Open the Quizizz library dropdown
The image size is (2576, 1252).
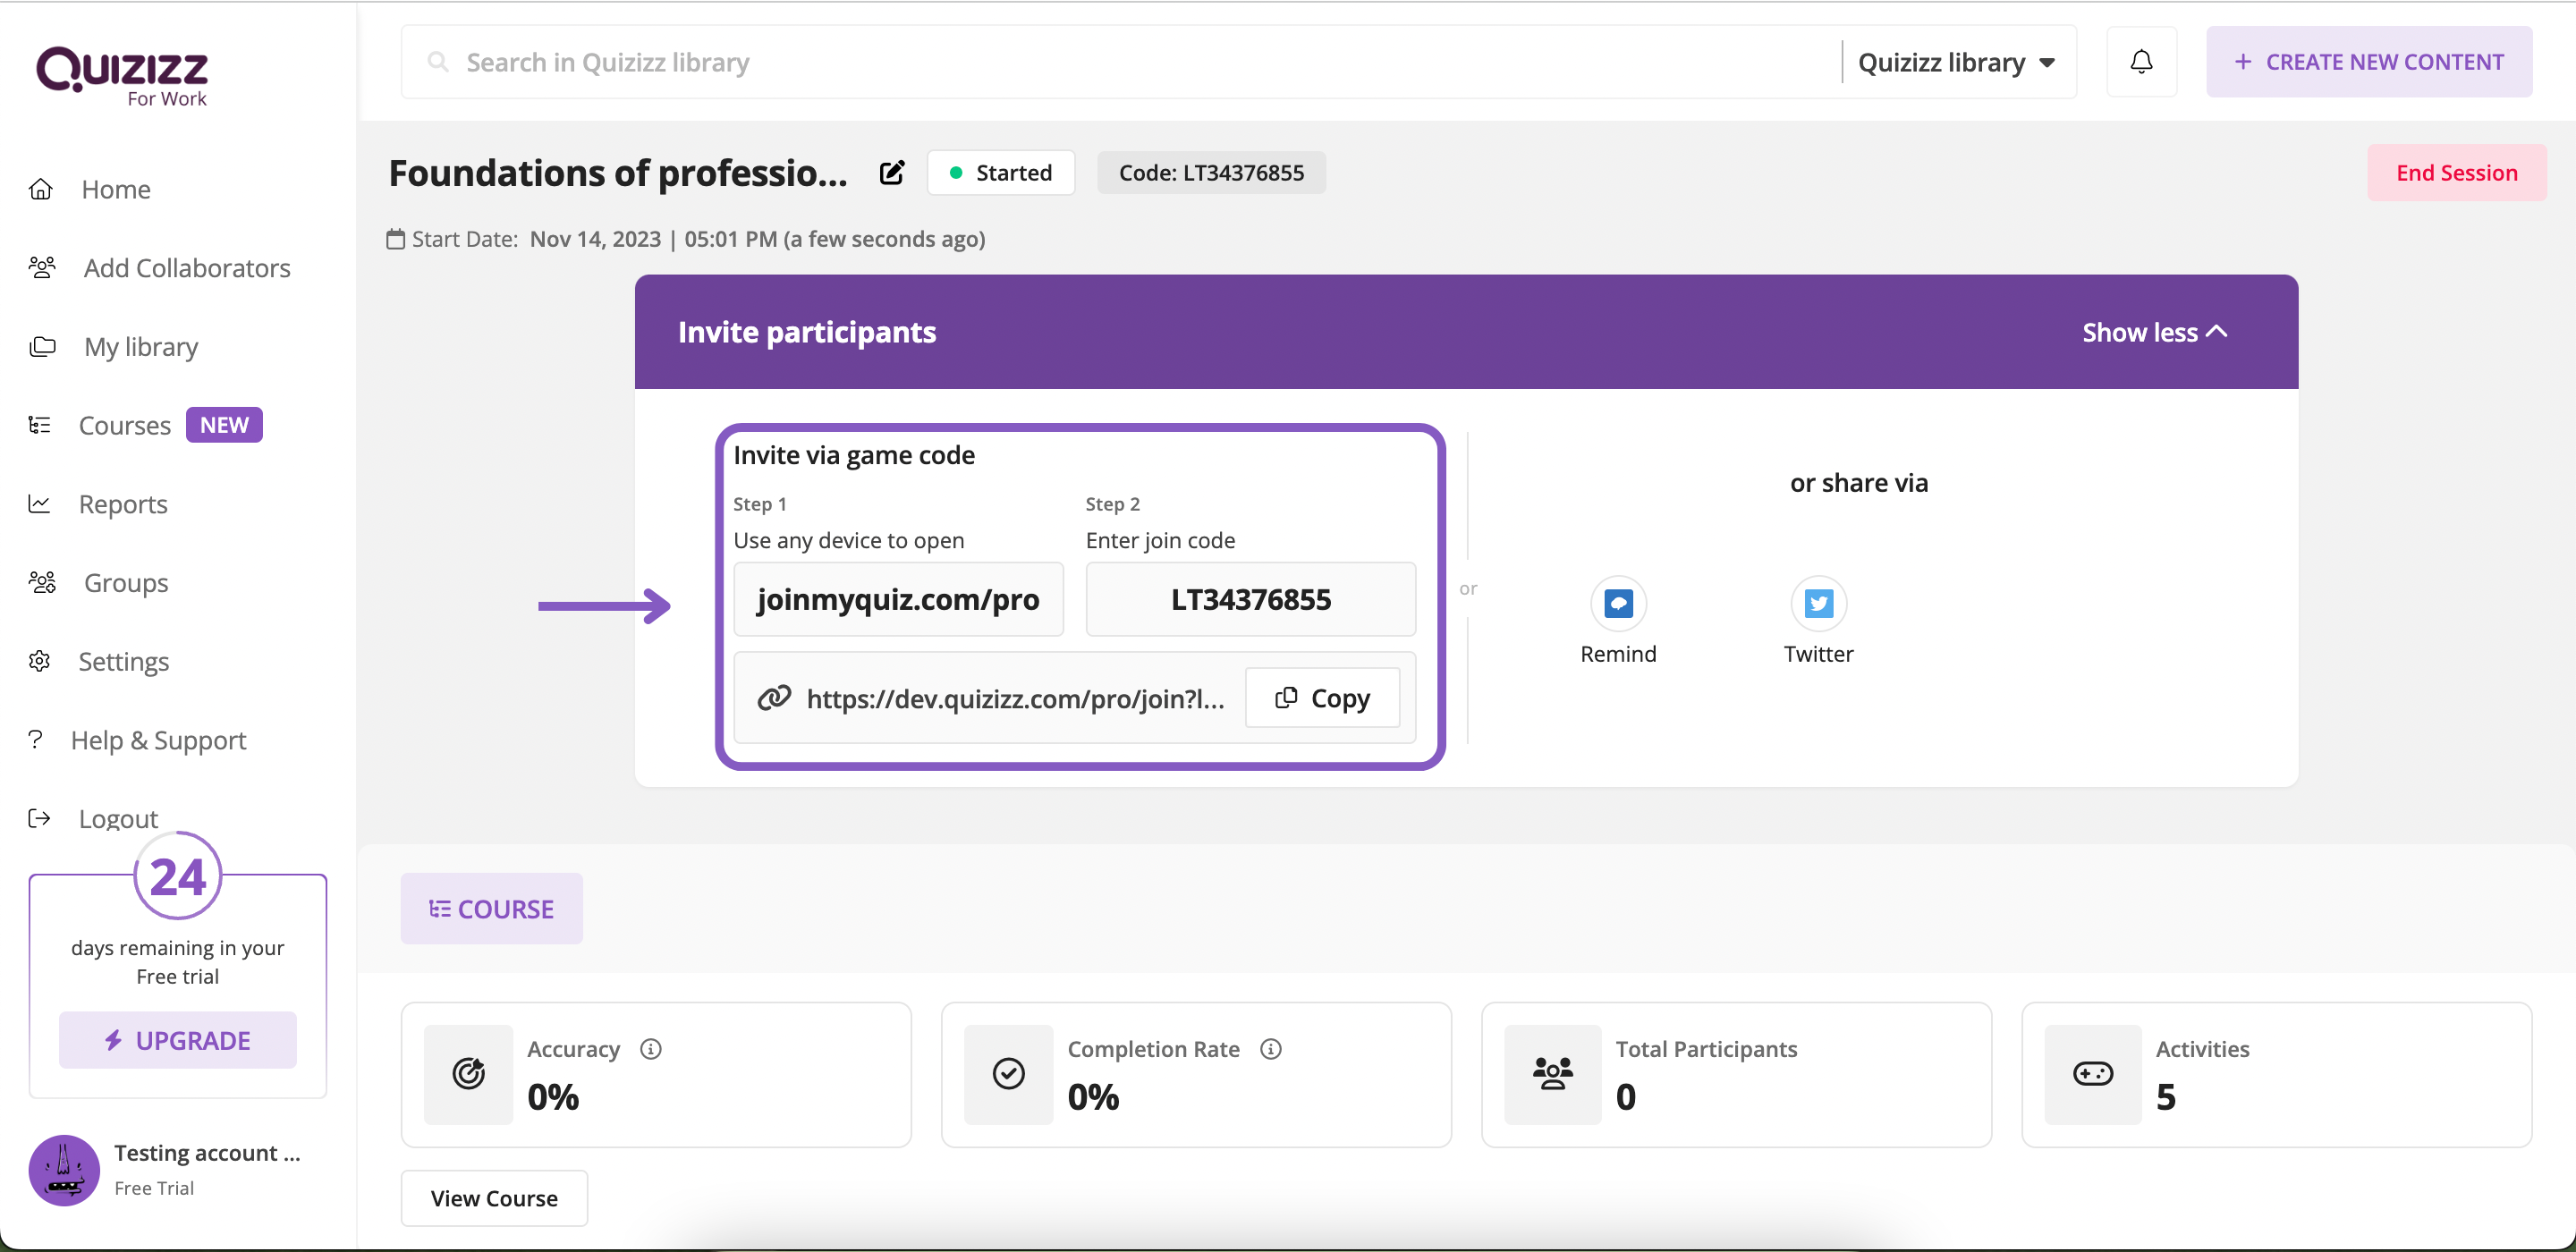click(x=1956, y=62)
